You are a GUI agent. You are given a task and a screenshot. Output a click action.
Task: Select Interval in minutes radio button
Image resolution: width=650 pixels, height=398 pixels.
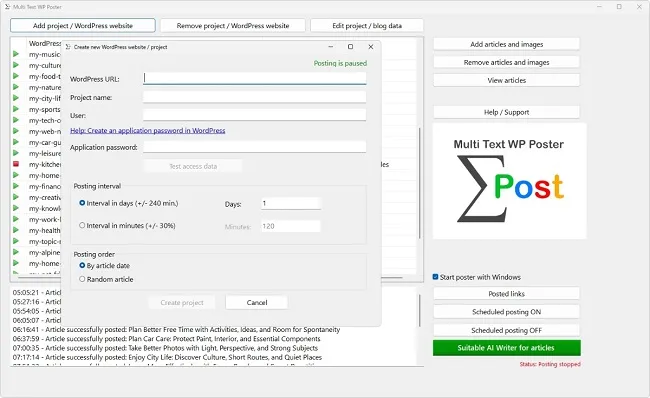pos(82,225)
